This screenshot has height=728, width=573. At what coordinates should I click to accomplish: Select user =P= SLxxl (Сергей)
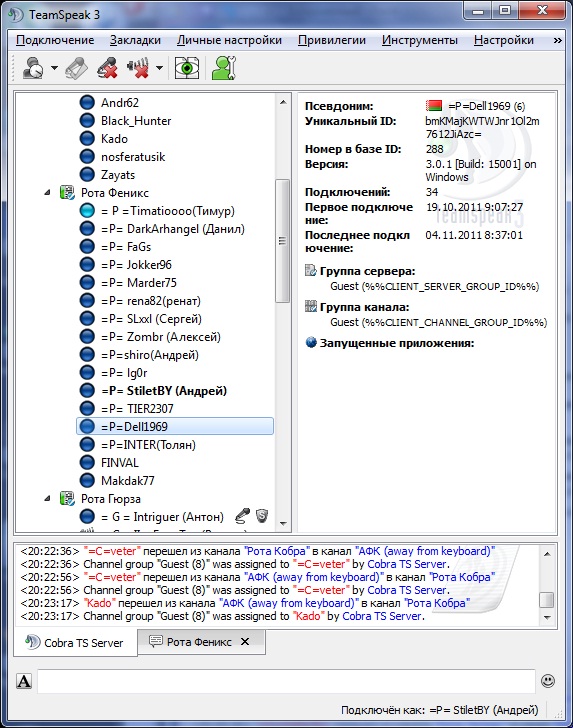click(151, 319)
